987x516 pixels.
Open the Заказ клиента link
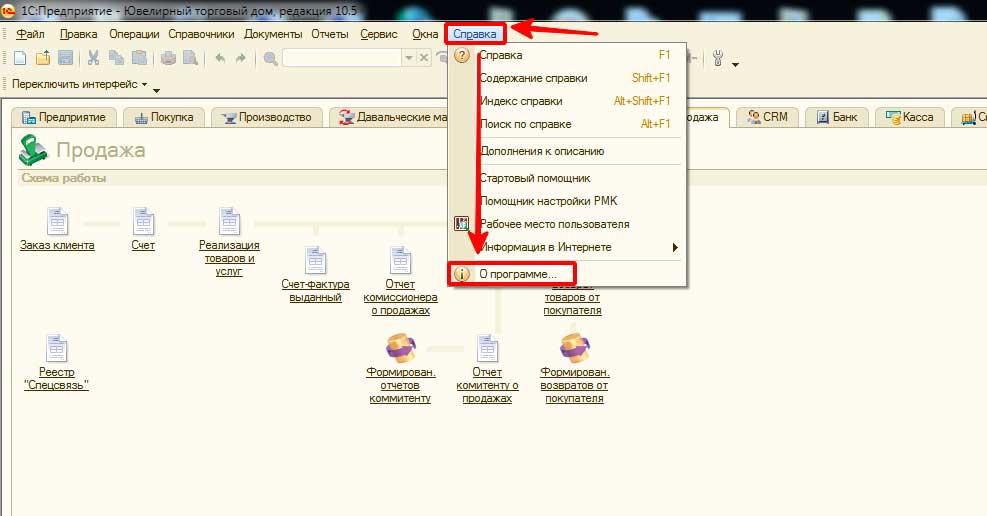pos(57,245)
